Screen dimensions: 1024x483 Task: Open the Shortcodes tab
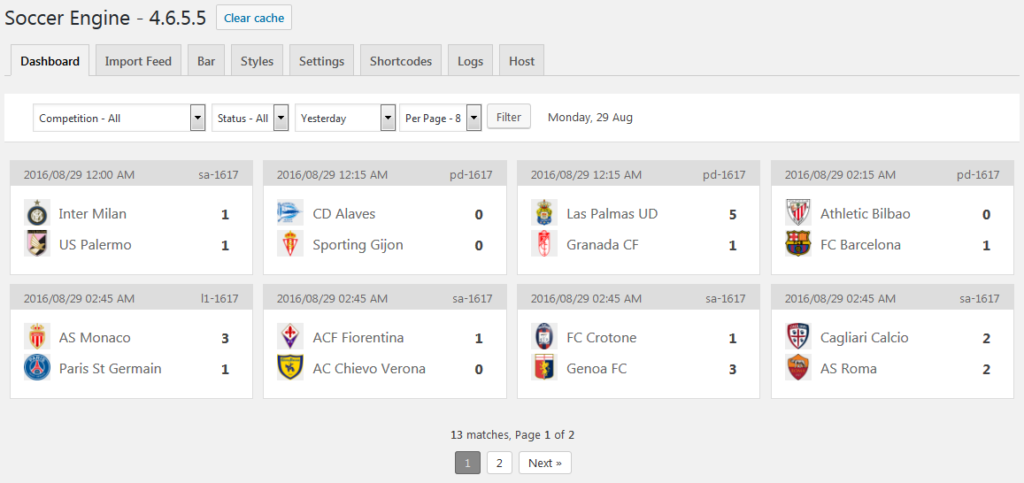pyautogui.click(x=401, y=61)
